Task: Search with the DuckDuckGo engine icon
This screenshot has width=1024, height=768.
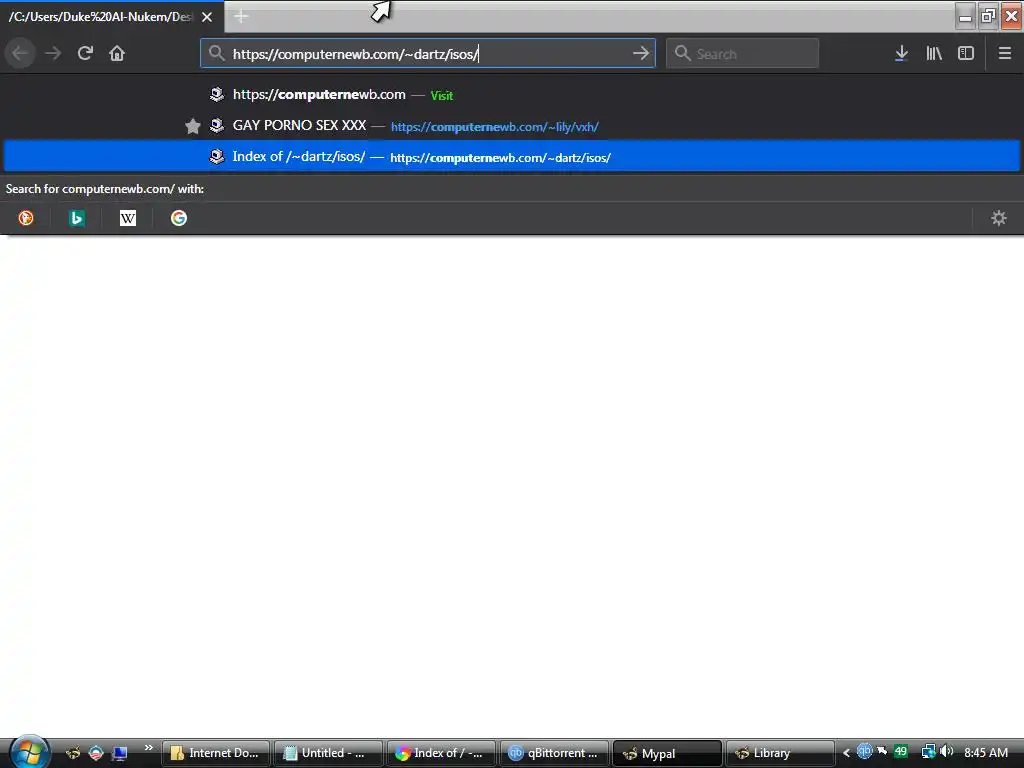Action: (x=25, y=218)
